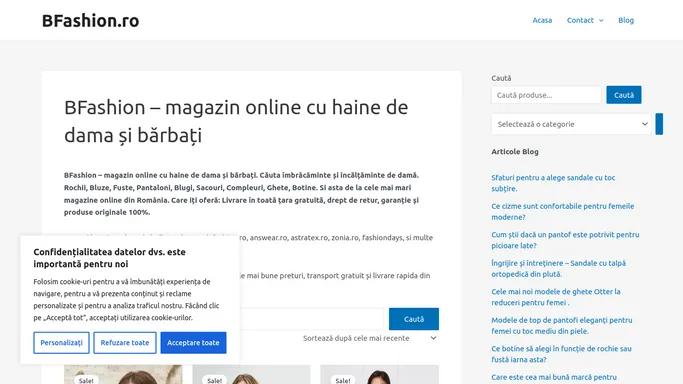Image resolution: width=683 pixels, height=384 pixels.
Task: Open the BFashion.ro site logo link
Action: pos(91,20)
